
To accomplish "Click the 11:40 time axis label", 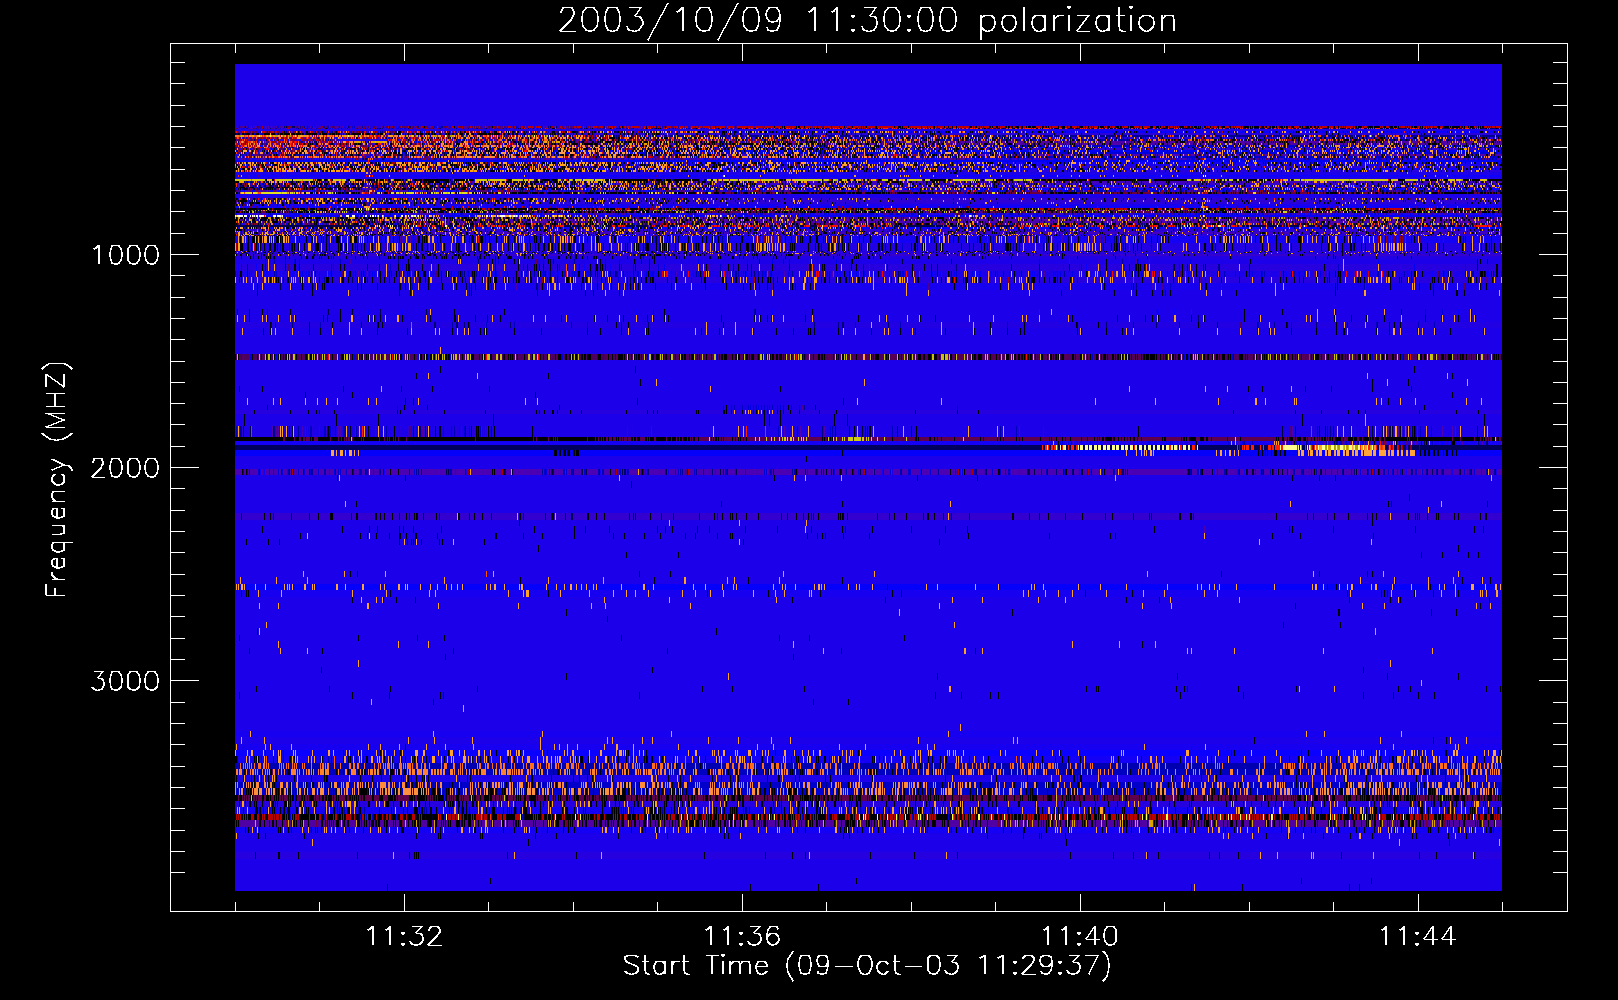I will tap(1080, 937).
